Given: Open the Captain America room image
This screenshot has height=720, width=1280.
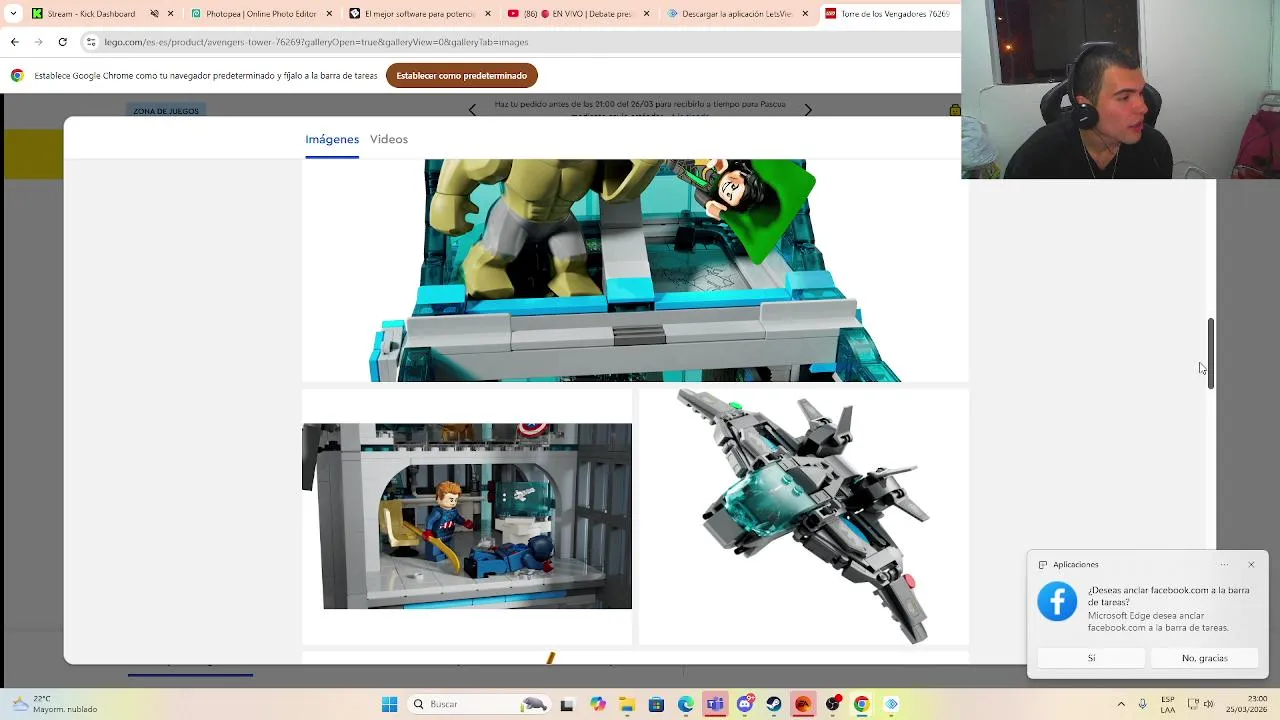Looking at the screenshot, I should tap(467, 516).
